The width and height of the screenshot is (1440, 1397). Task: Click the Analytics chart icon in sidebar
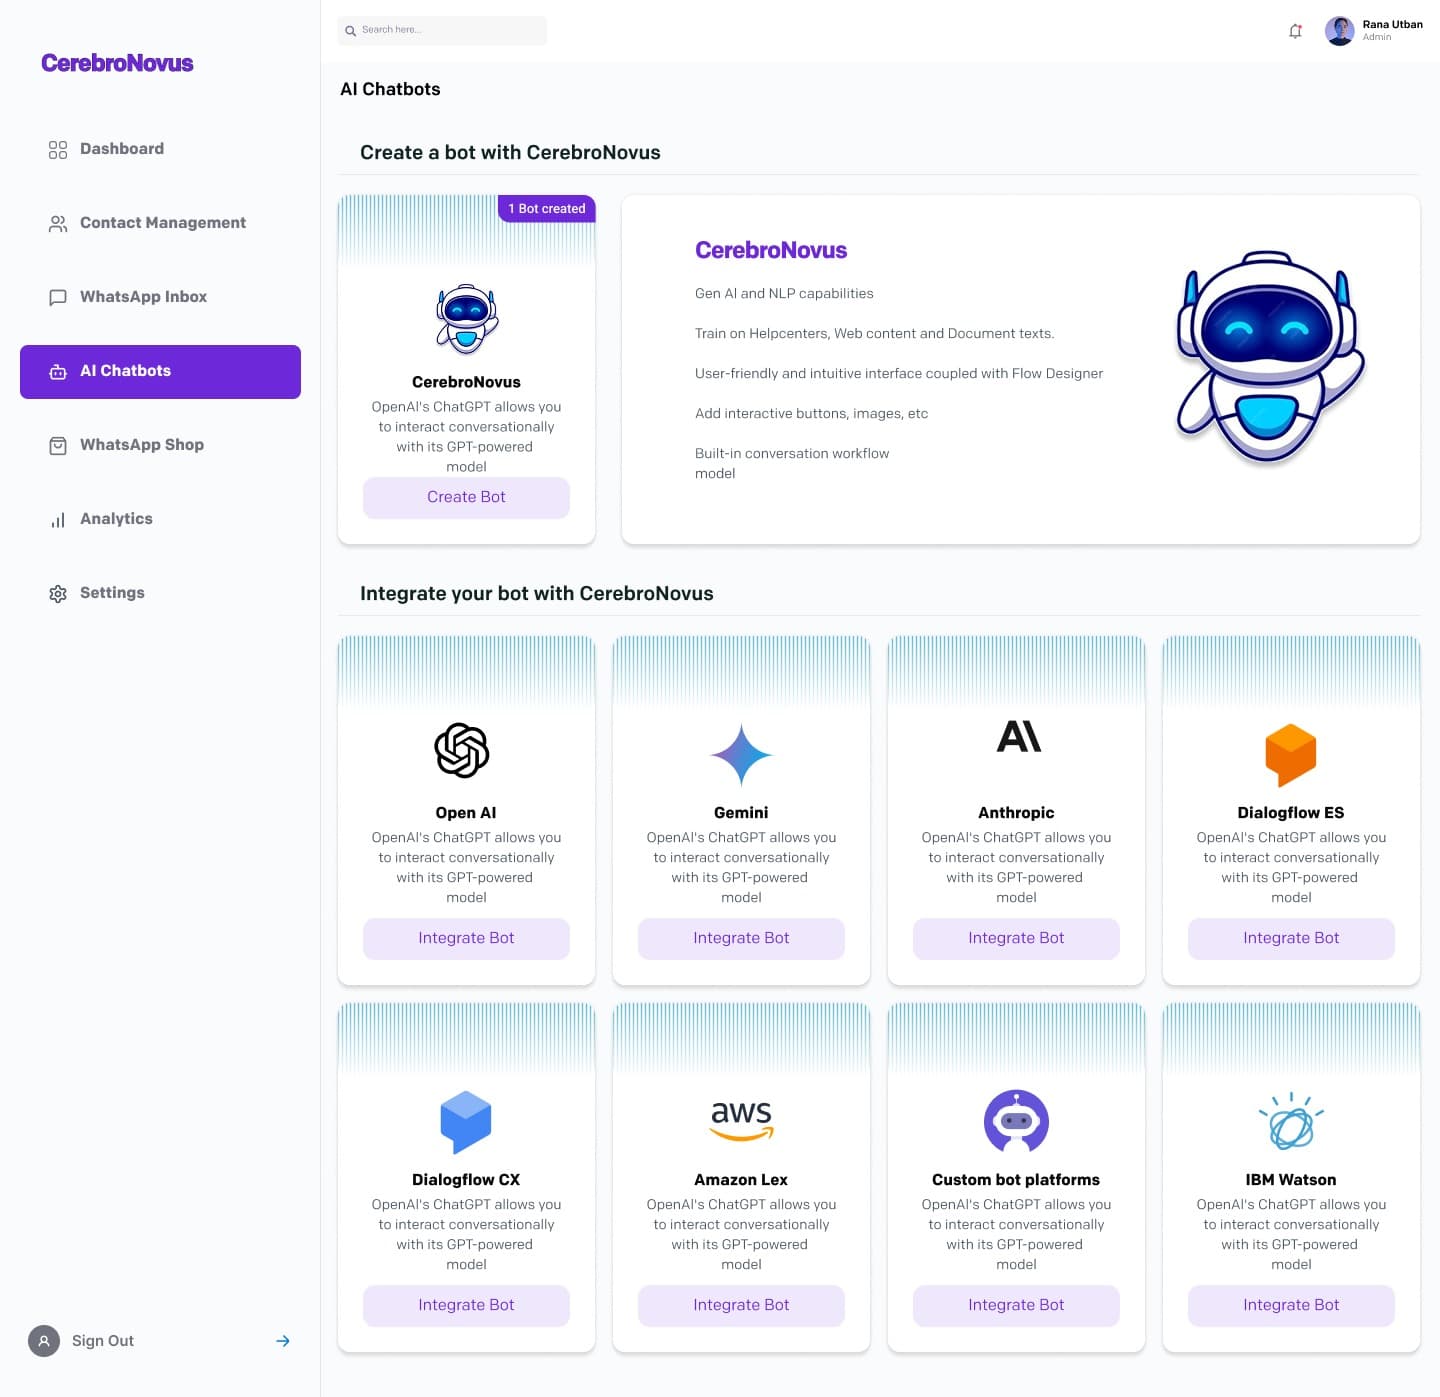click(58, 519)
